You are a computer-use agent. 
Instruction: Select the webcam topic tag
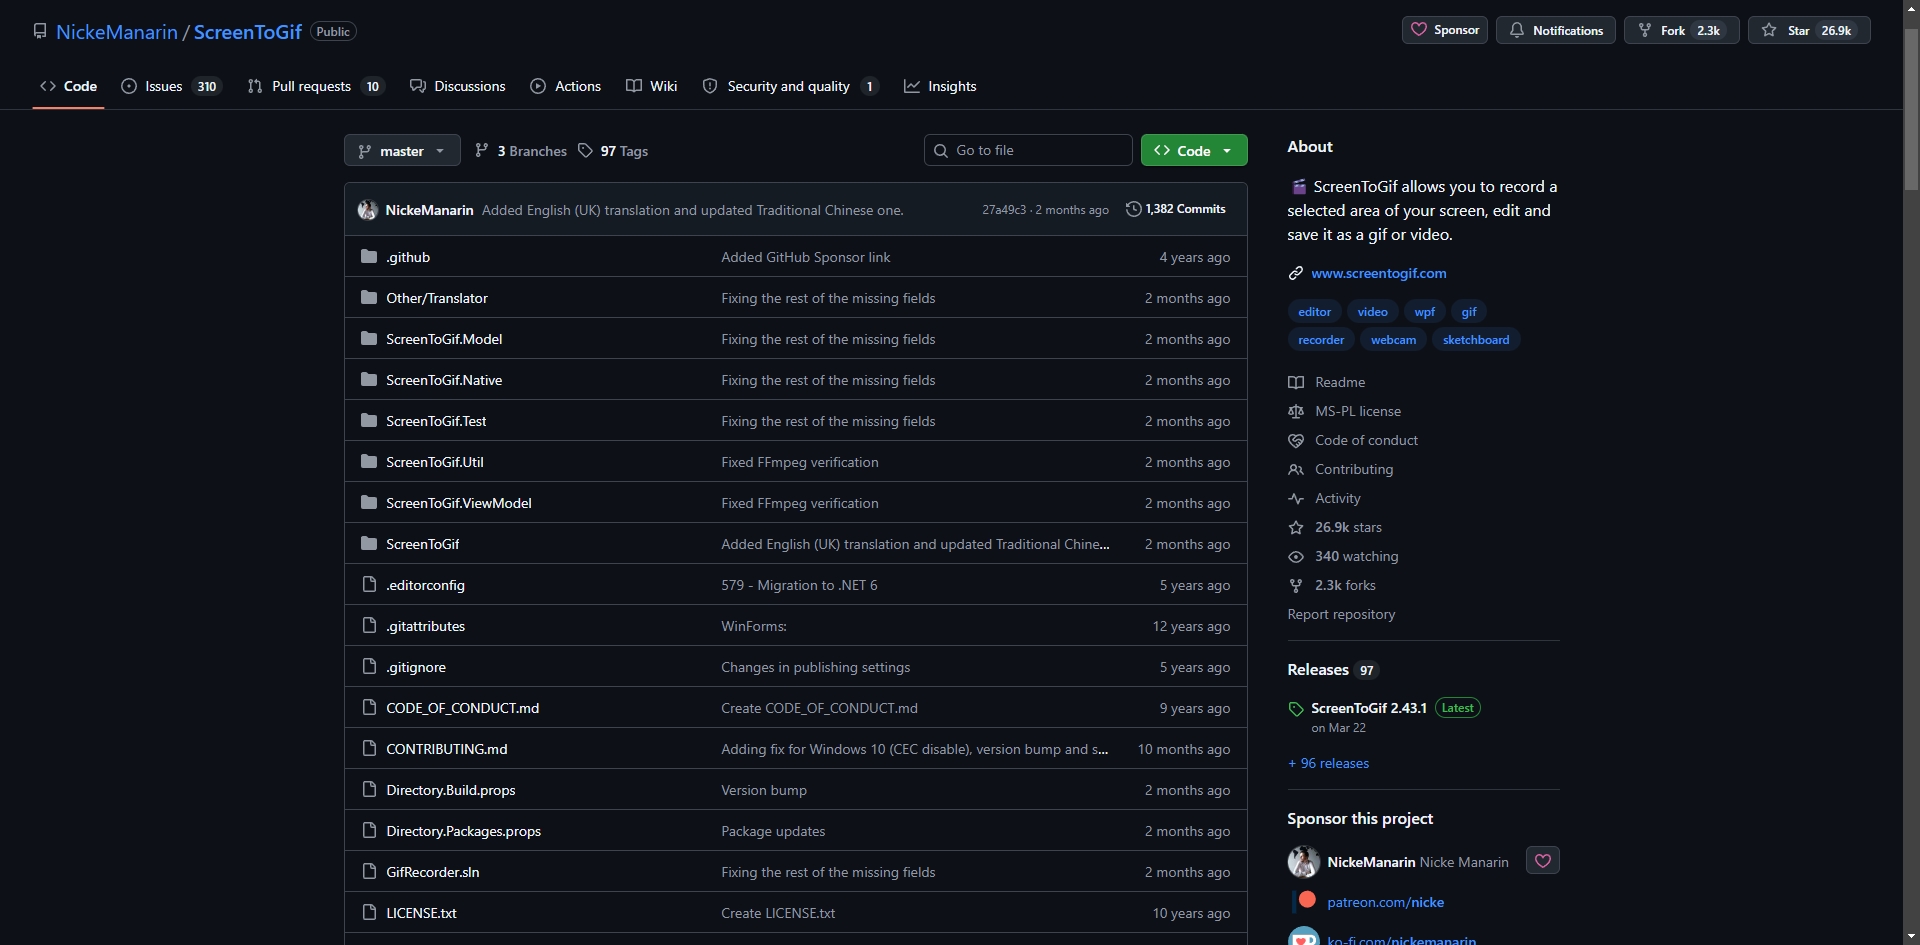pos(1393,340)
